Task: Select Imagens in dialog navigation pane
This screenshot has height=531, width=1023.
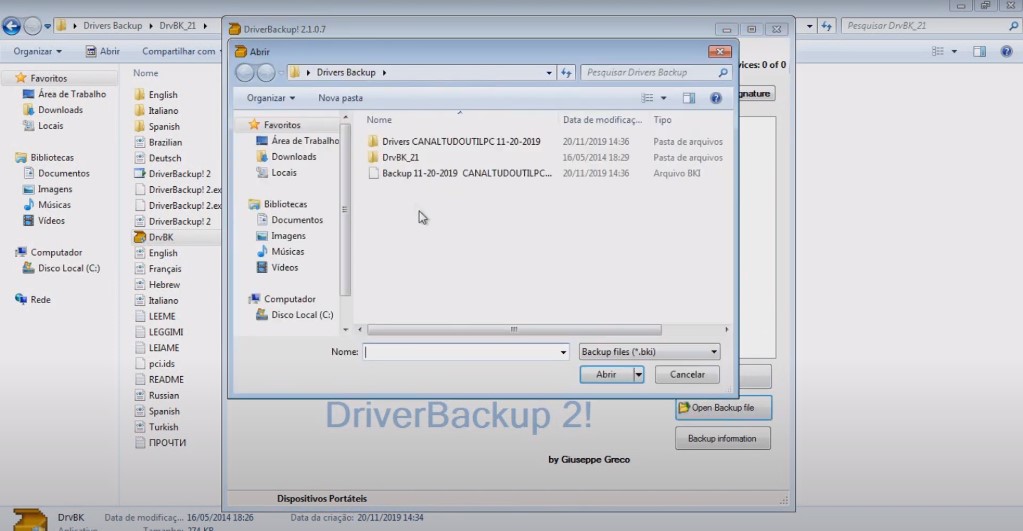Action: click(288, 236)
